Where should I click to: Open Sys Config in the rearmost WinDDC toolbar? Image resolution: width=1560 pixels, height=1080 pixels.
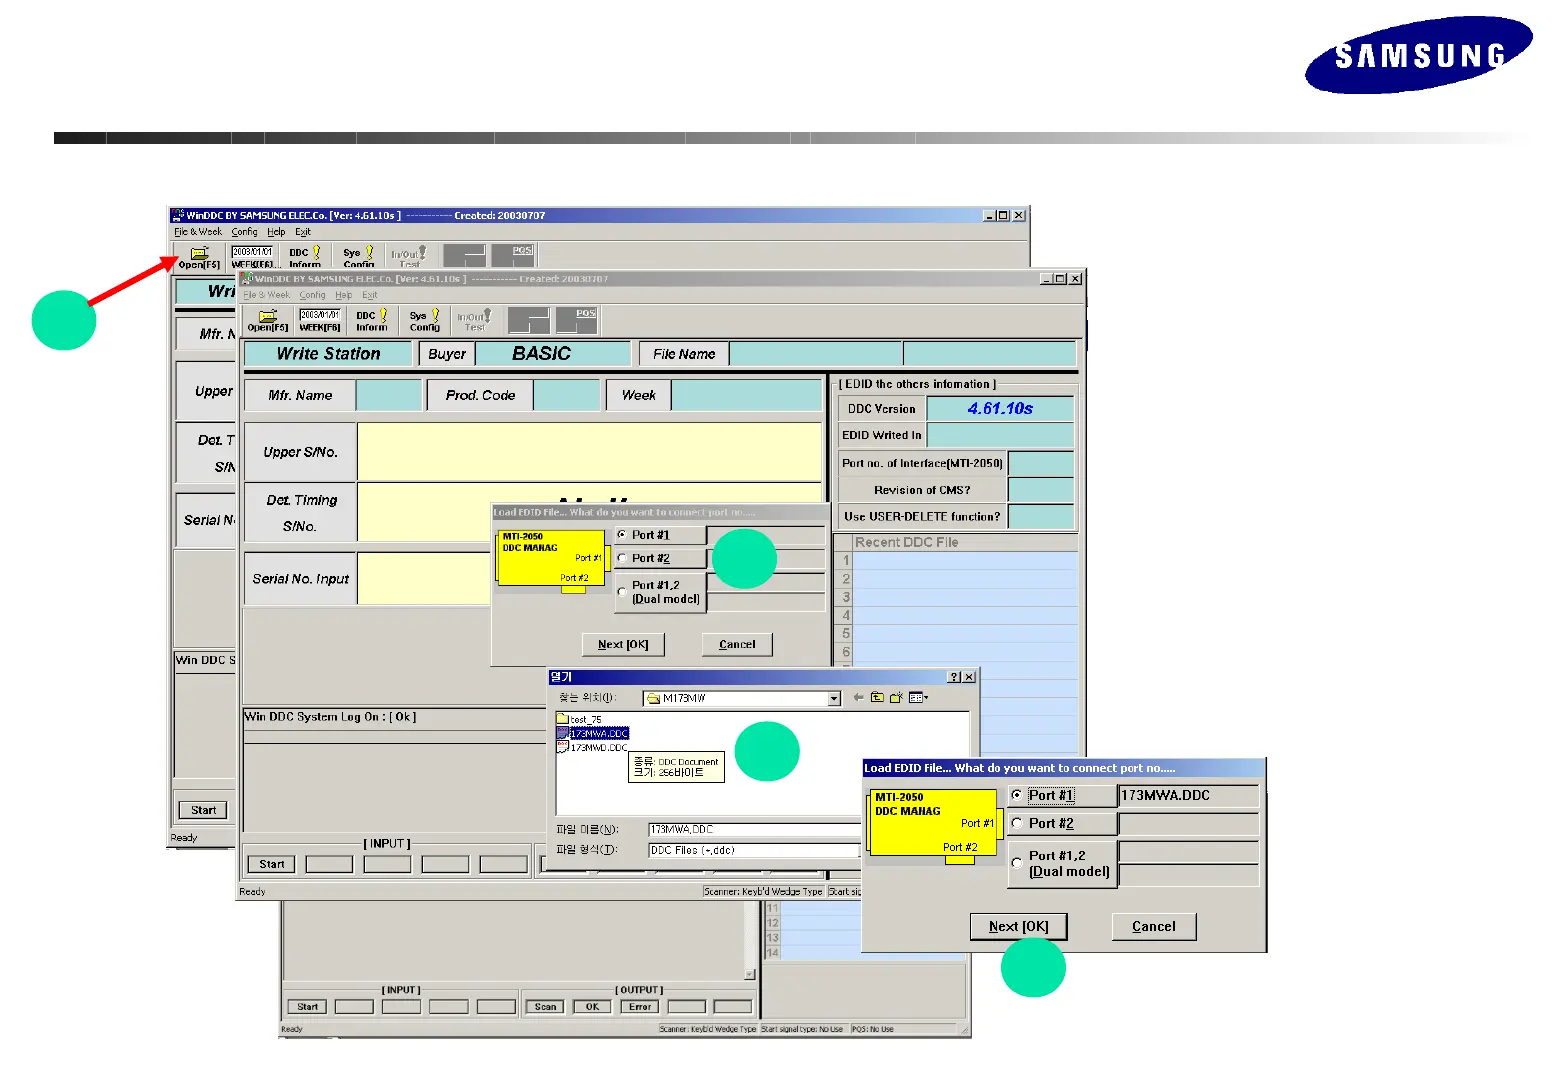[x=358, y=257]
